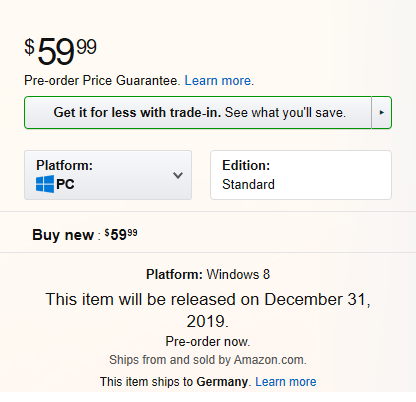Click the PC label in Platform selector
416x402 pixels.
(65, 184)
